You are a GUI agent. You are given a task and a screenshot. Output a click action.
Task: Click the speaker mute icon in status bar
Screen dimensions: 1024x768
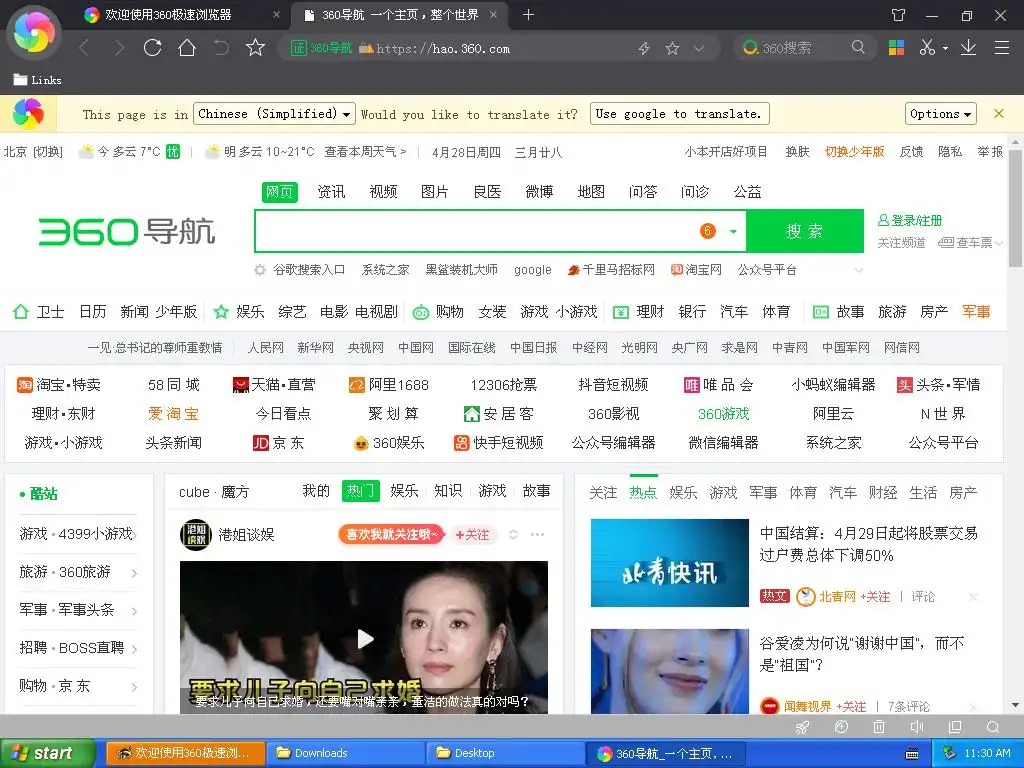point(917,727)
